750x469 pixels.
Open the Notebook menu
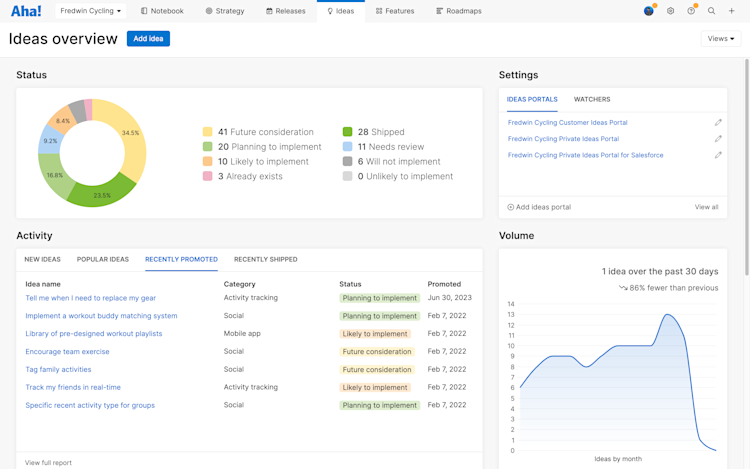(x=162, y=11)
